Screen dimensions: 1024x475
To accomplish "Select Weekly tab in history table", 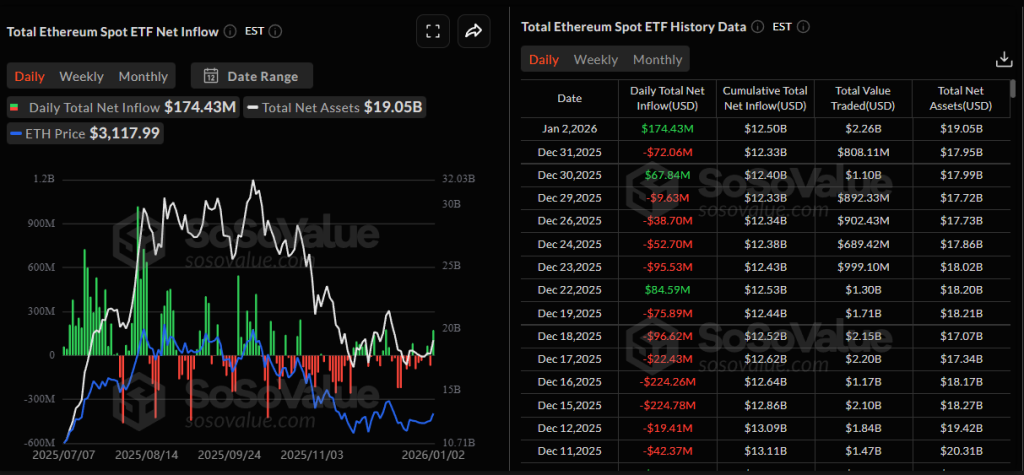I will [595, 60].
